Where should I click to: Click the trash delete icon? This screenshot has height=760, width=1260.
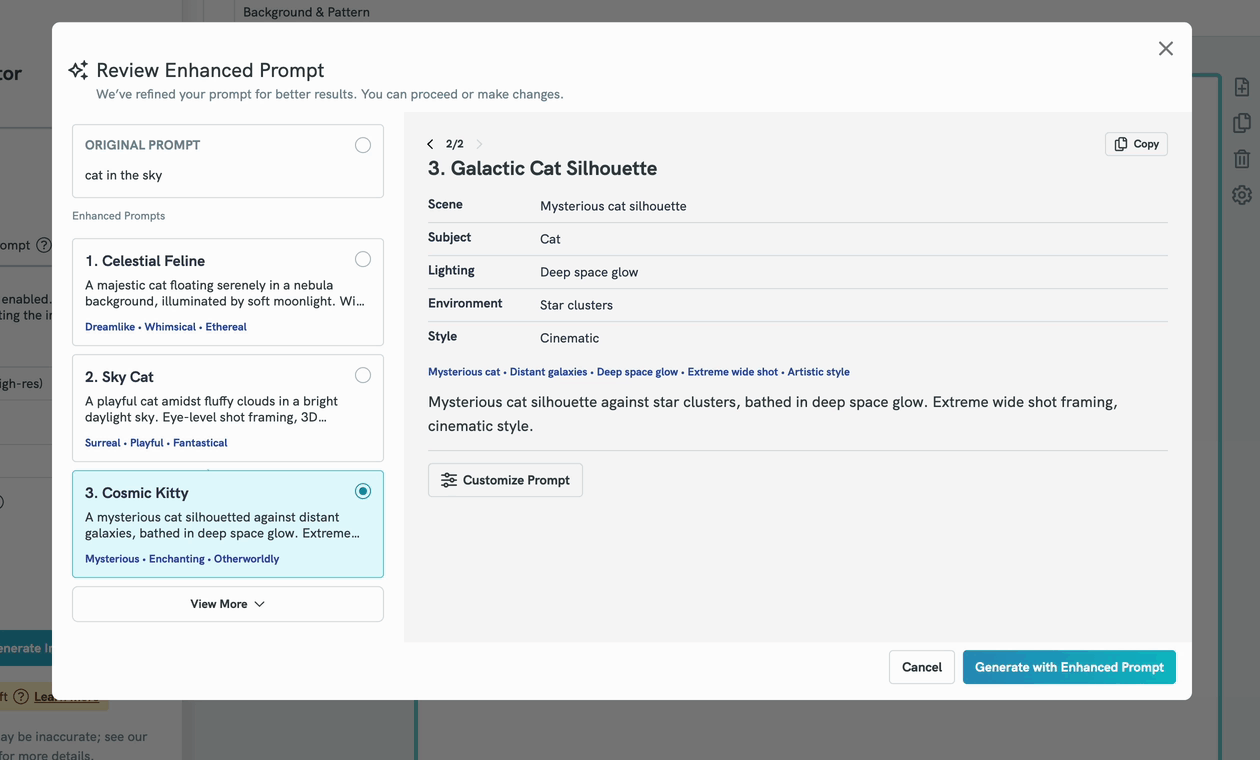click(x=1242, y=159)
